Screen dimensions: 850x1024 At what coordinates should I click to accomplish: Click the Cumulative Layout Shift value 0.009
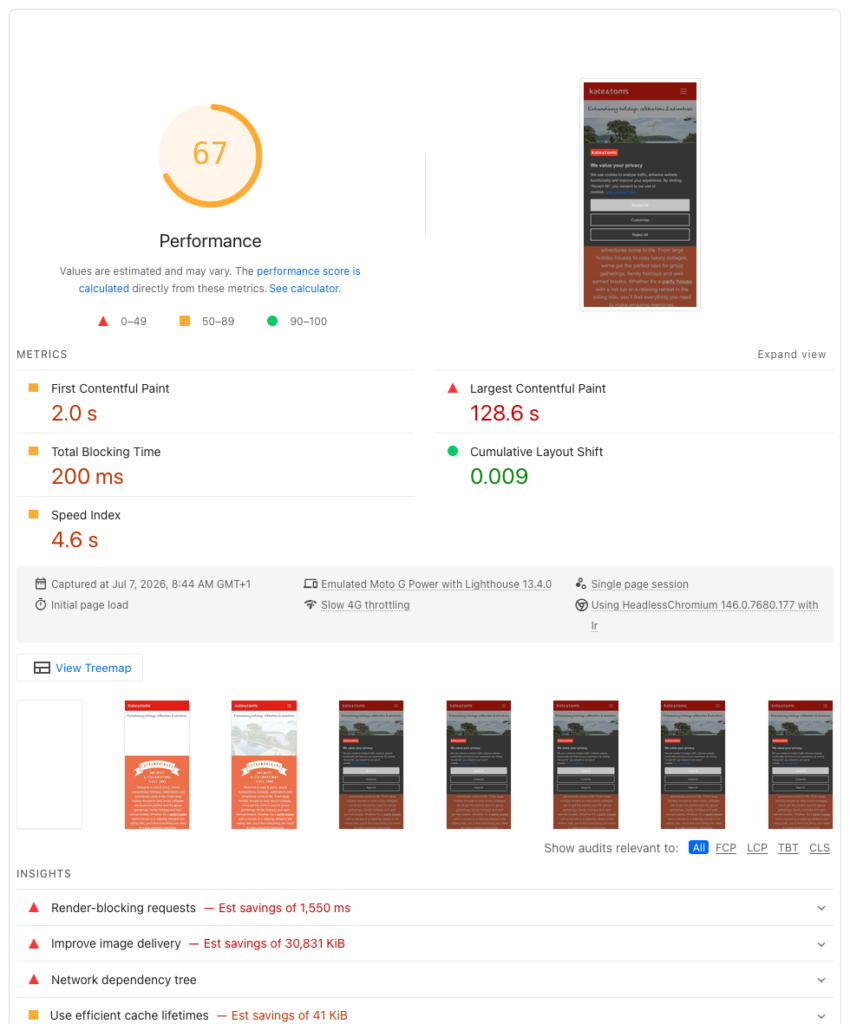(499, 476)
